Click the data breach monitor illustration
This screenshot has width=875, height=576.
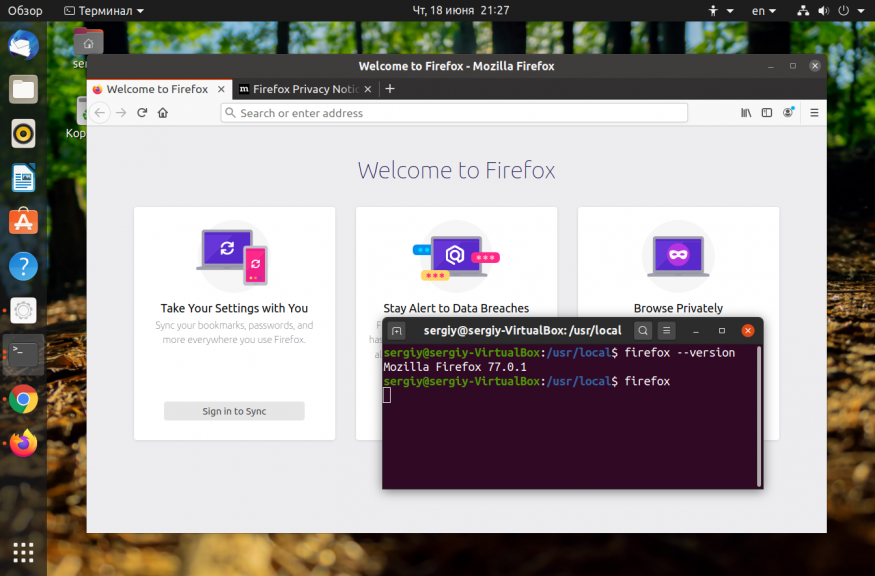(x=456, y=256)
